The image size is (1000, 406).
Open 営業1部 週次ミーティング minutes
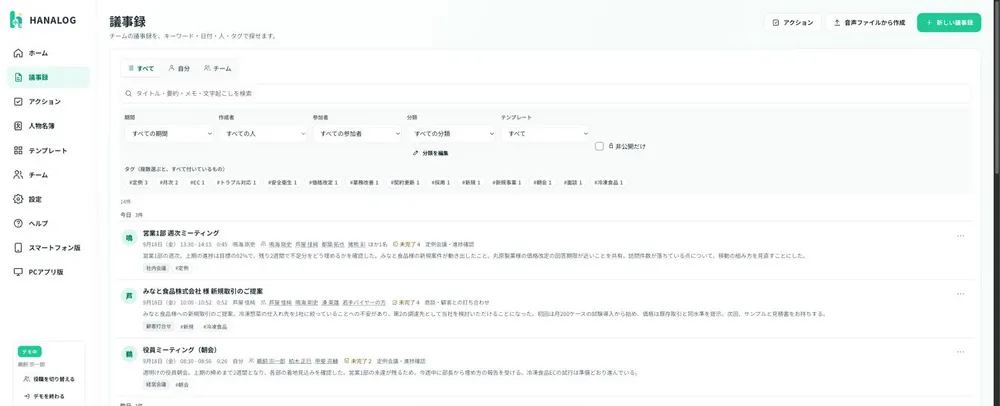coord(181,233)
